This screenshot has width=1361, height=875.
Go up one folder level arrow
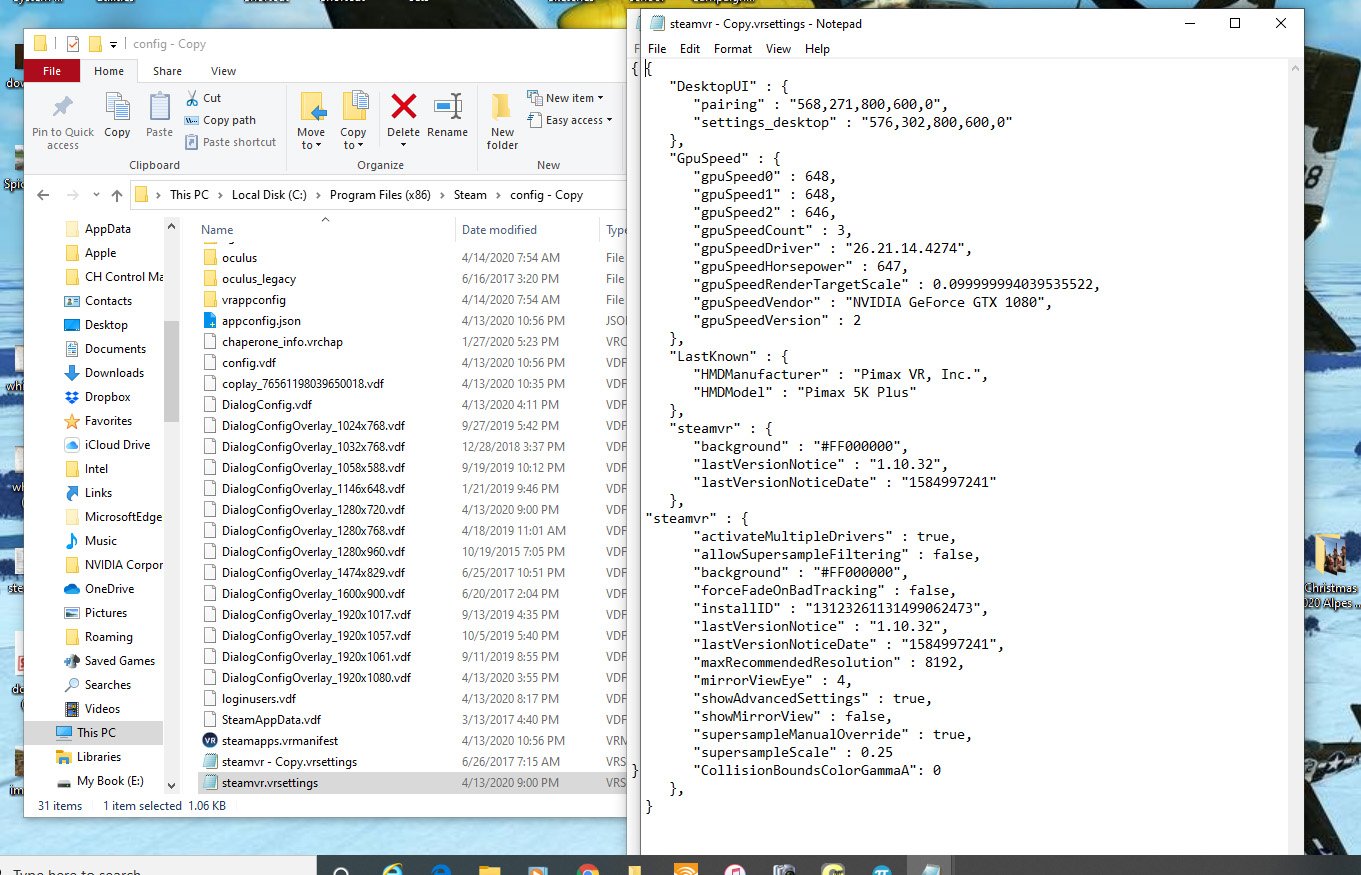click(117, 195)
